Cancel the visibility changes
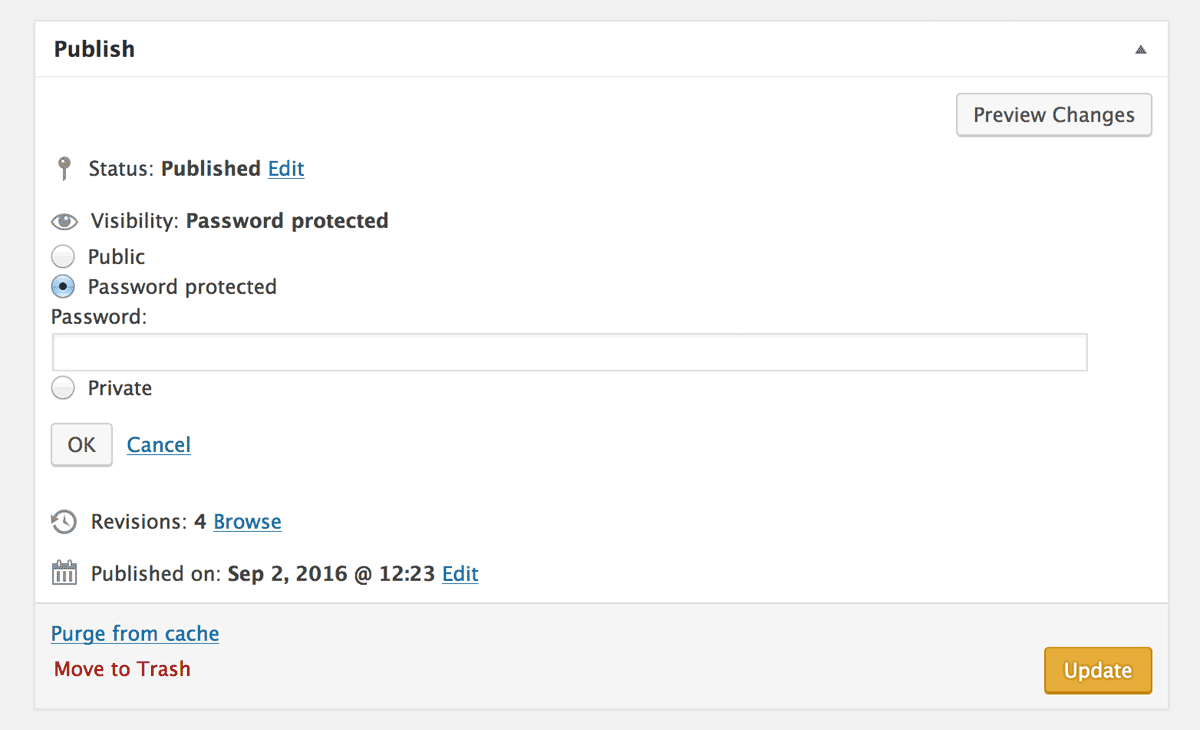This screenshot has height=730, width=1200. point(159,445)
